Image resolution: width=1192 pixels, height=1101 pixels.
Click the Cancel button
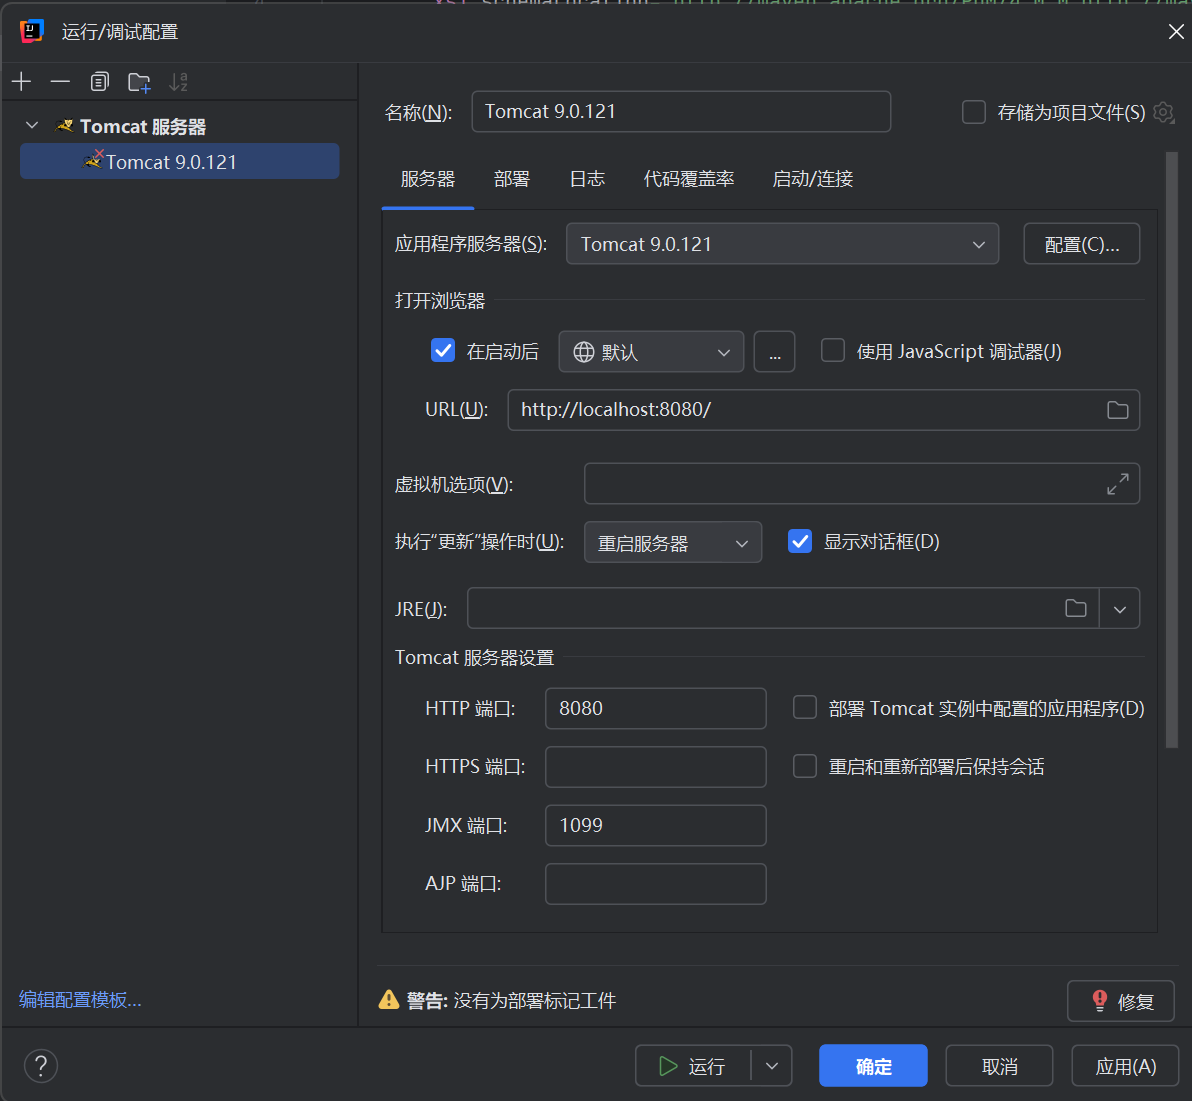point(999,1065)
